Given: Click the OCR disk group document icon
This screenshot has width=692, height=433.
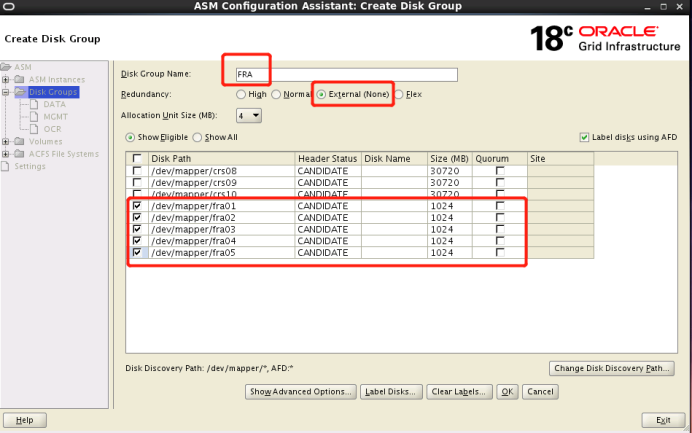Looking at the screenshot, I should [x=34, y=129].
